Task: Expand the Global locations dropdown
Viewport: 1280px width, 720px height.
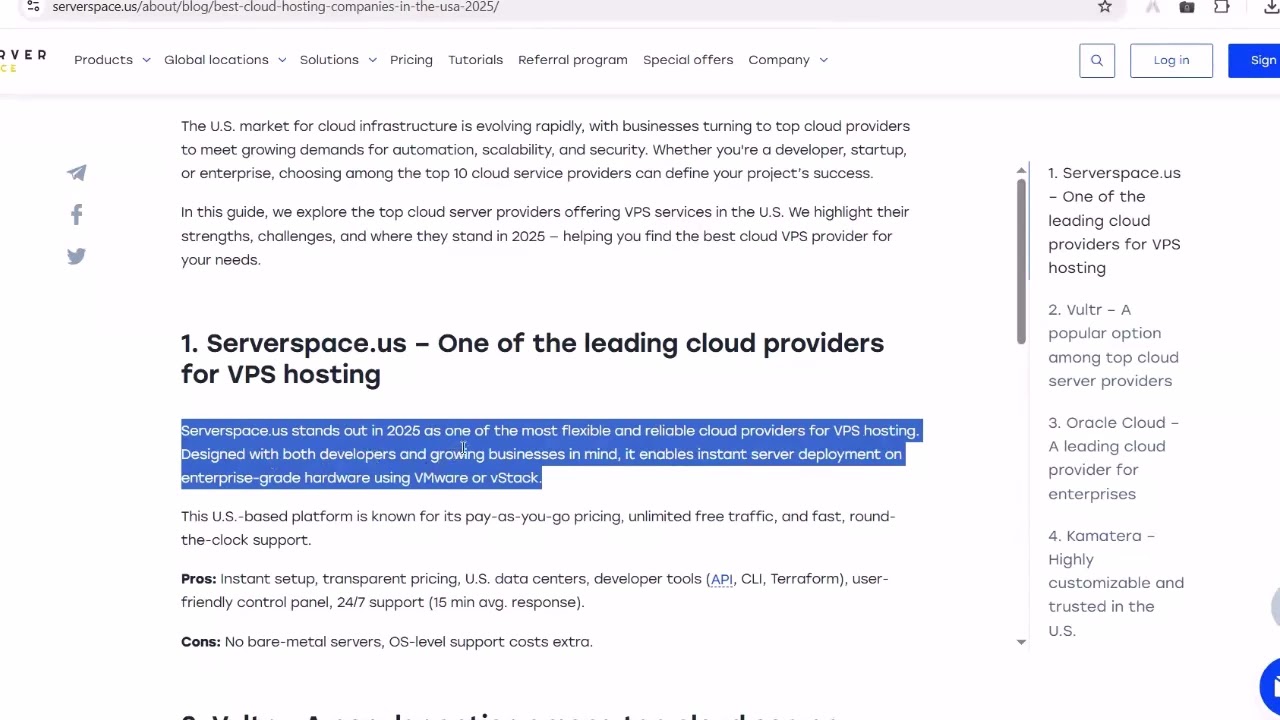Action: pyautogui.click(x=225, y=60)
